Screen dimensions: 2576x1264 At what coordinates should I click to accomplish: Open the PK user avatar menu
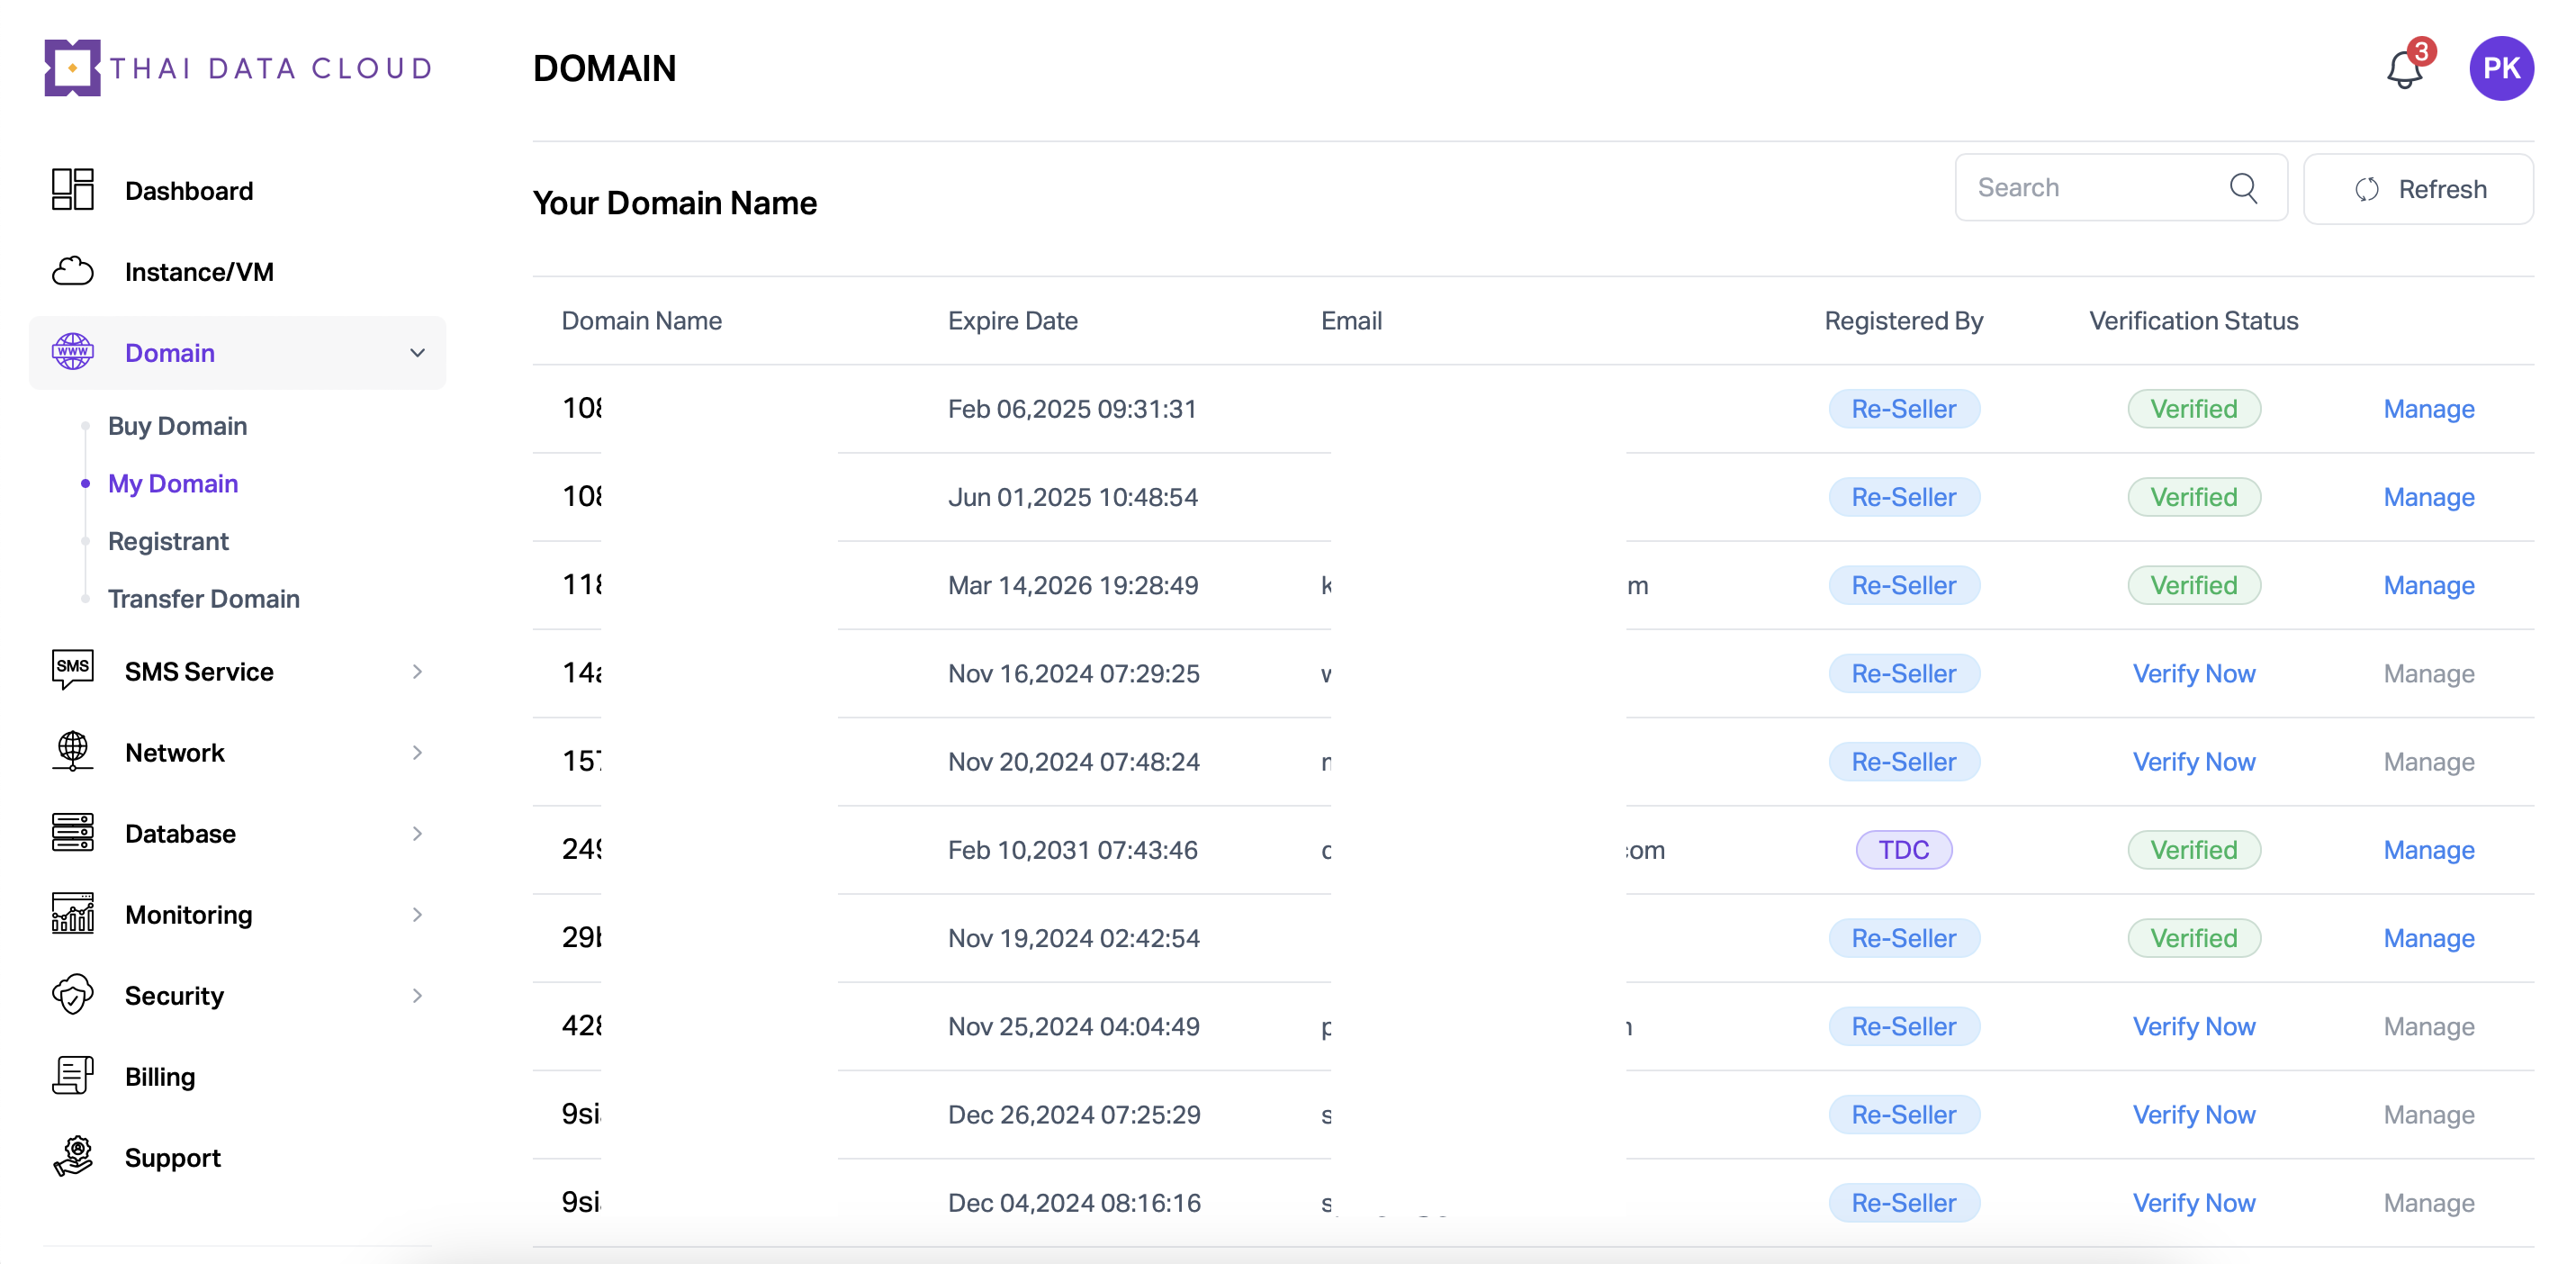coord(2501,68)
